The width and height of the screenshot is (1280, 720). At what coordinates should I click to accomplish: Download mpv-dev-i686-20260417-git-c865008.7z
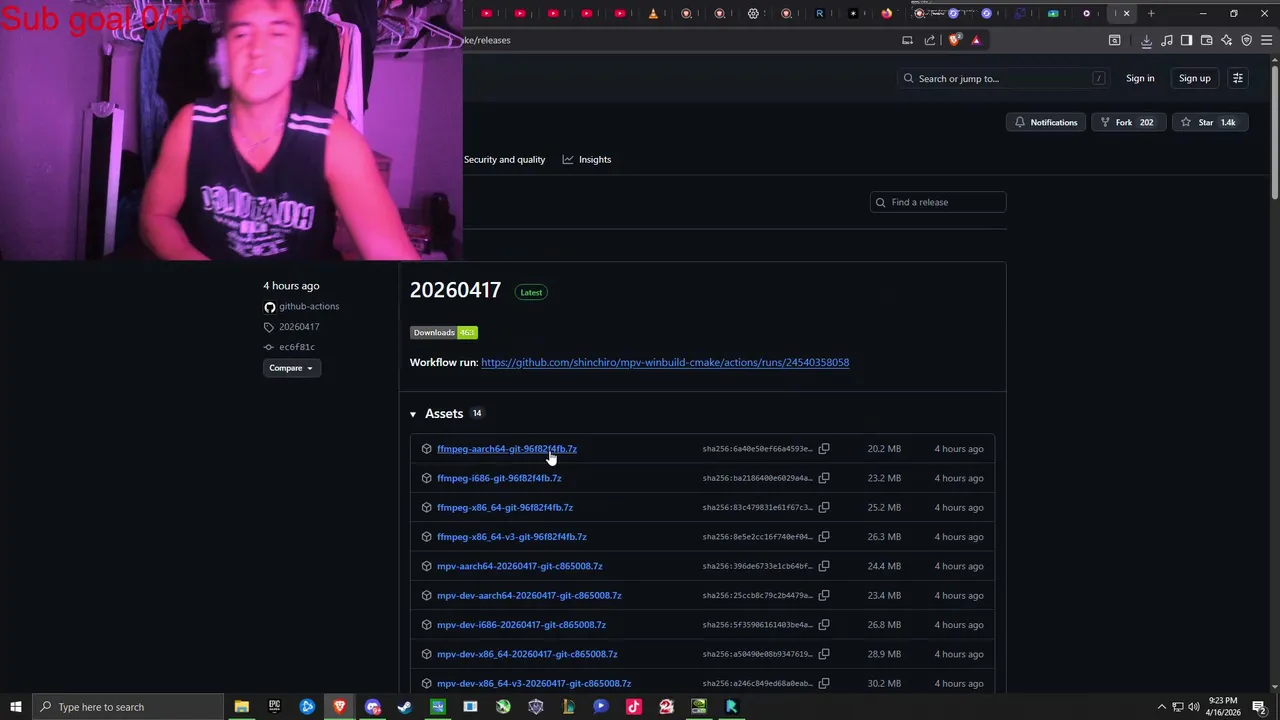pyautogui.click(x=521, y=625)
